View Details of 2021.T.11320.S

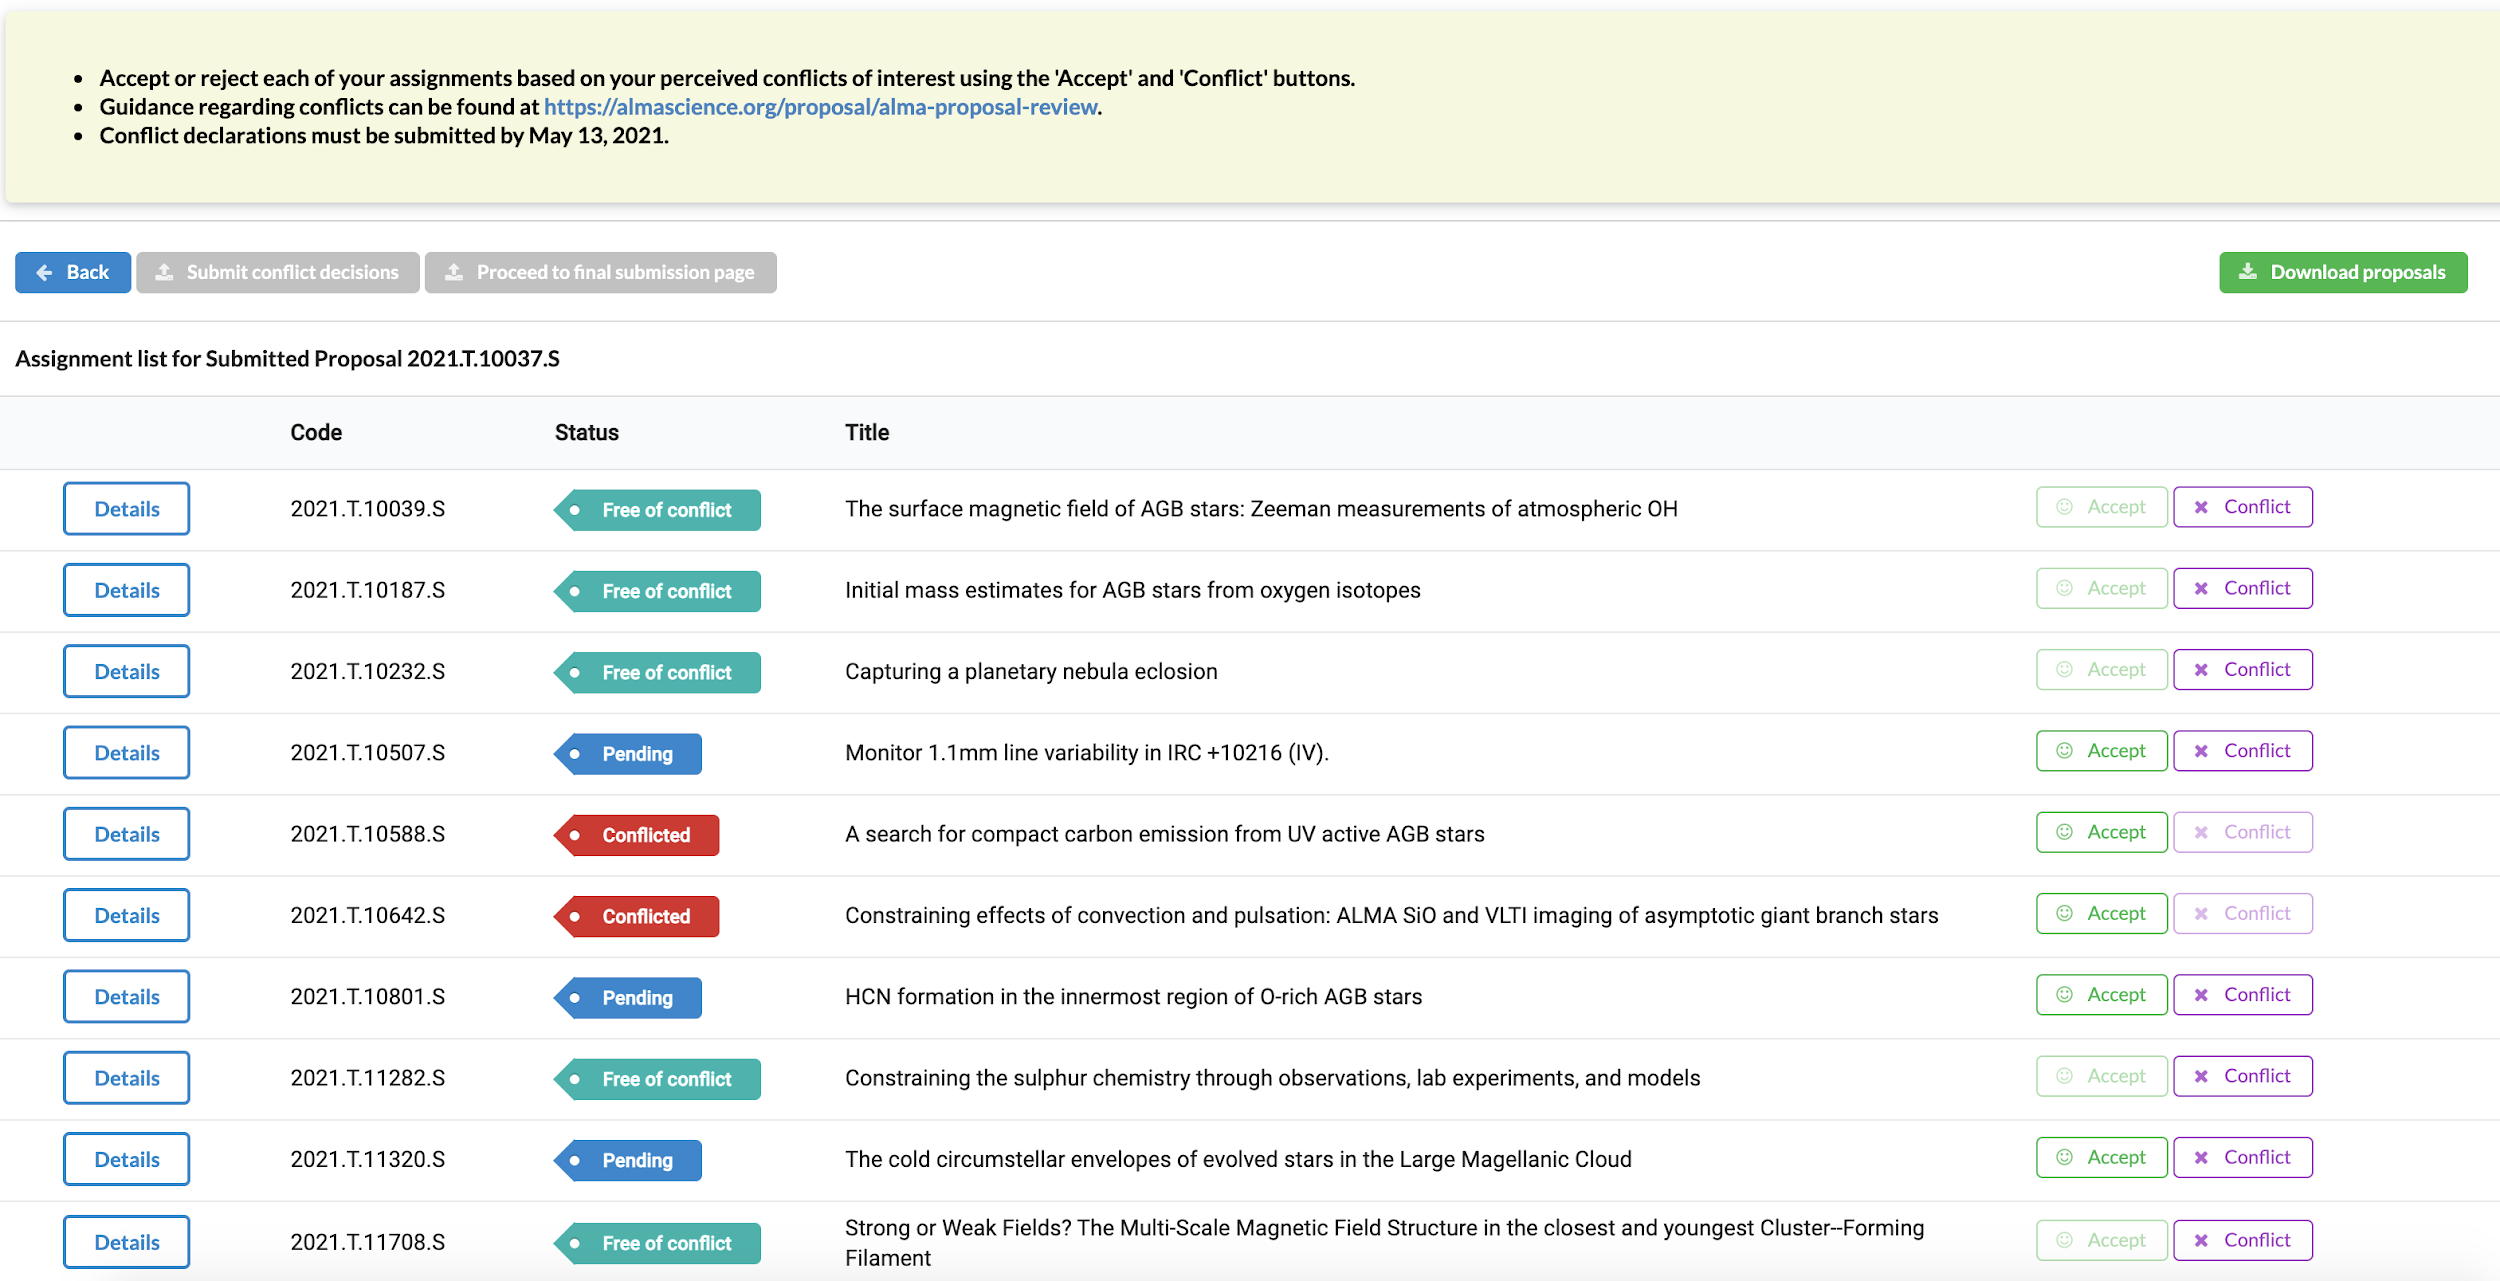tap(126, 1159)
